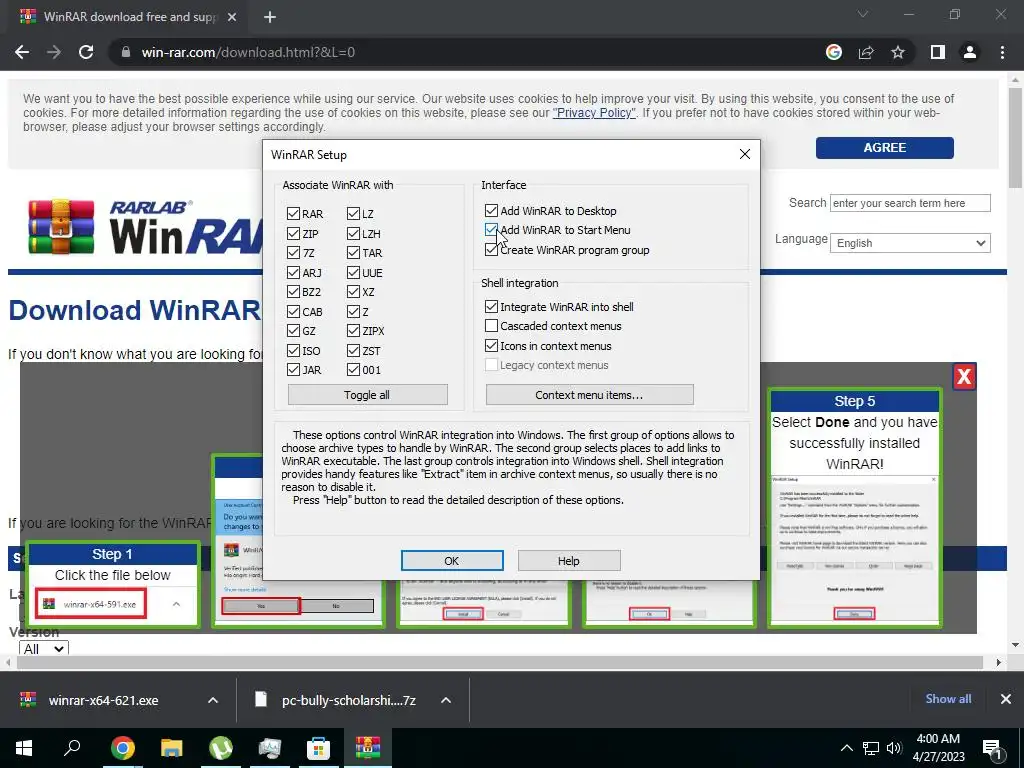Viewport: 1024px width, 768px height.
Task: Click the Toggle all button
Action: pos(368,394)
